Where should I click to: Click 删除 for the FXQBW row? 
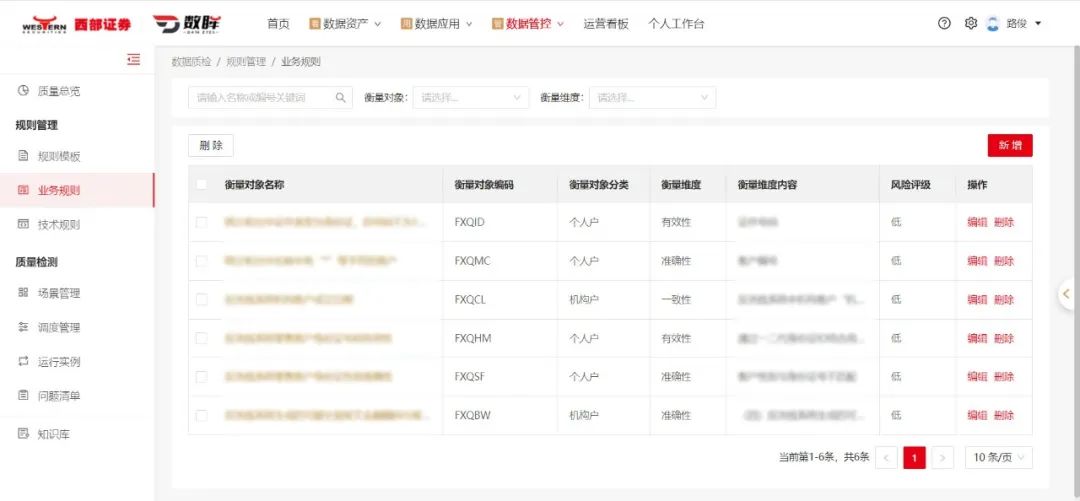(1004, 416)
